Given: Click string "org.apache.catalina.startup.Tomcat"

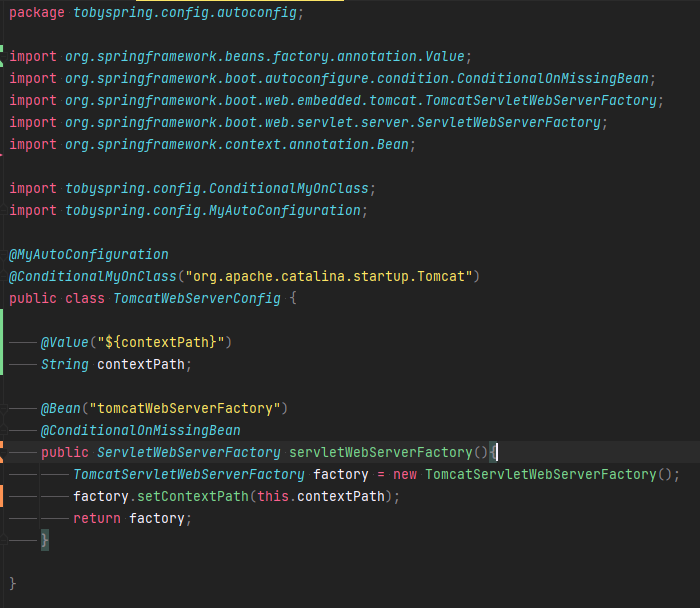Looking at the screenshot, I should coord(329,276).
